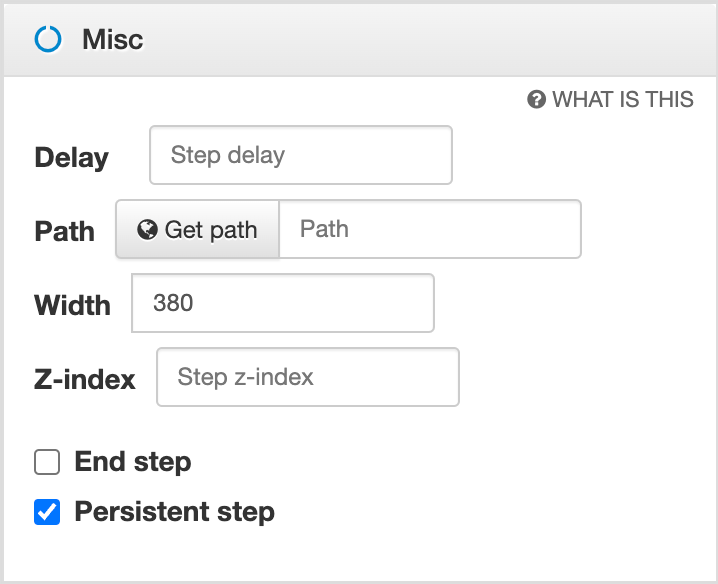Uncheck the Persistent step checkbox
This screenshot has width=718, height=584.
pyautogui.click(x=47, y=513)
